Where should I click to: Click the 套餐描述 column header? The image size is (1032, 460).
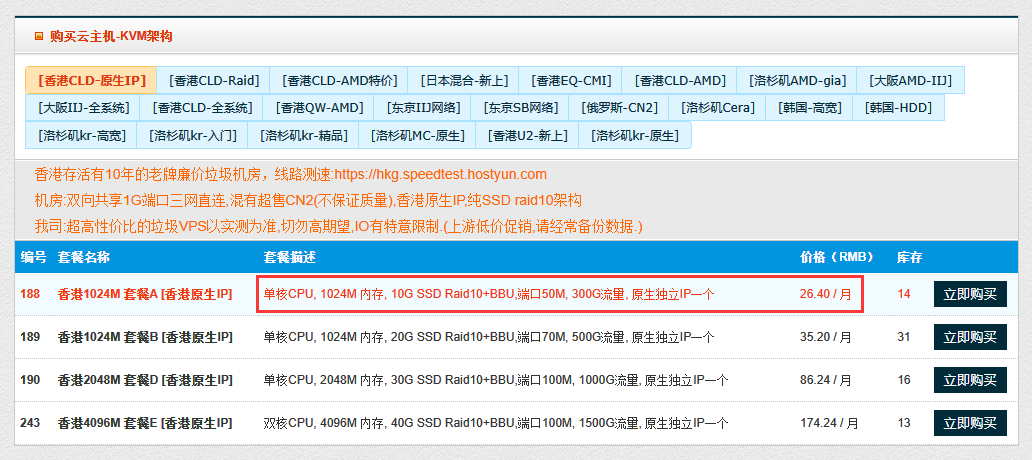click(290, 257)
